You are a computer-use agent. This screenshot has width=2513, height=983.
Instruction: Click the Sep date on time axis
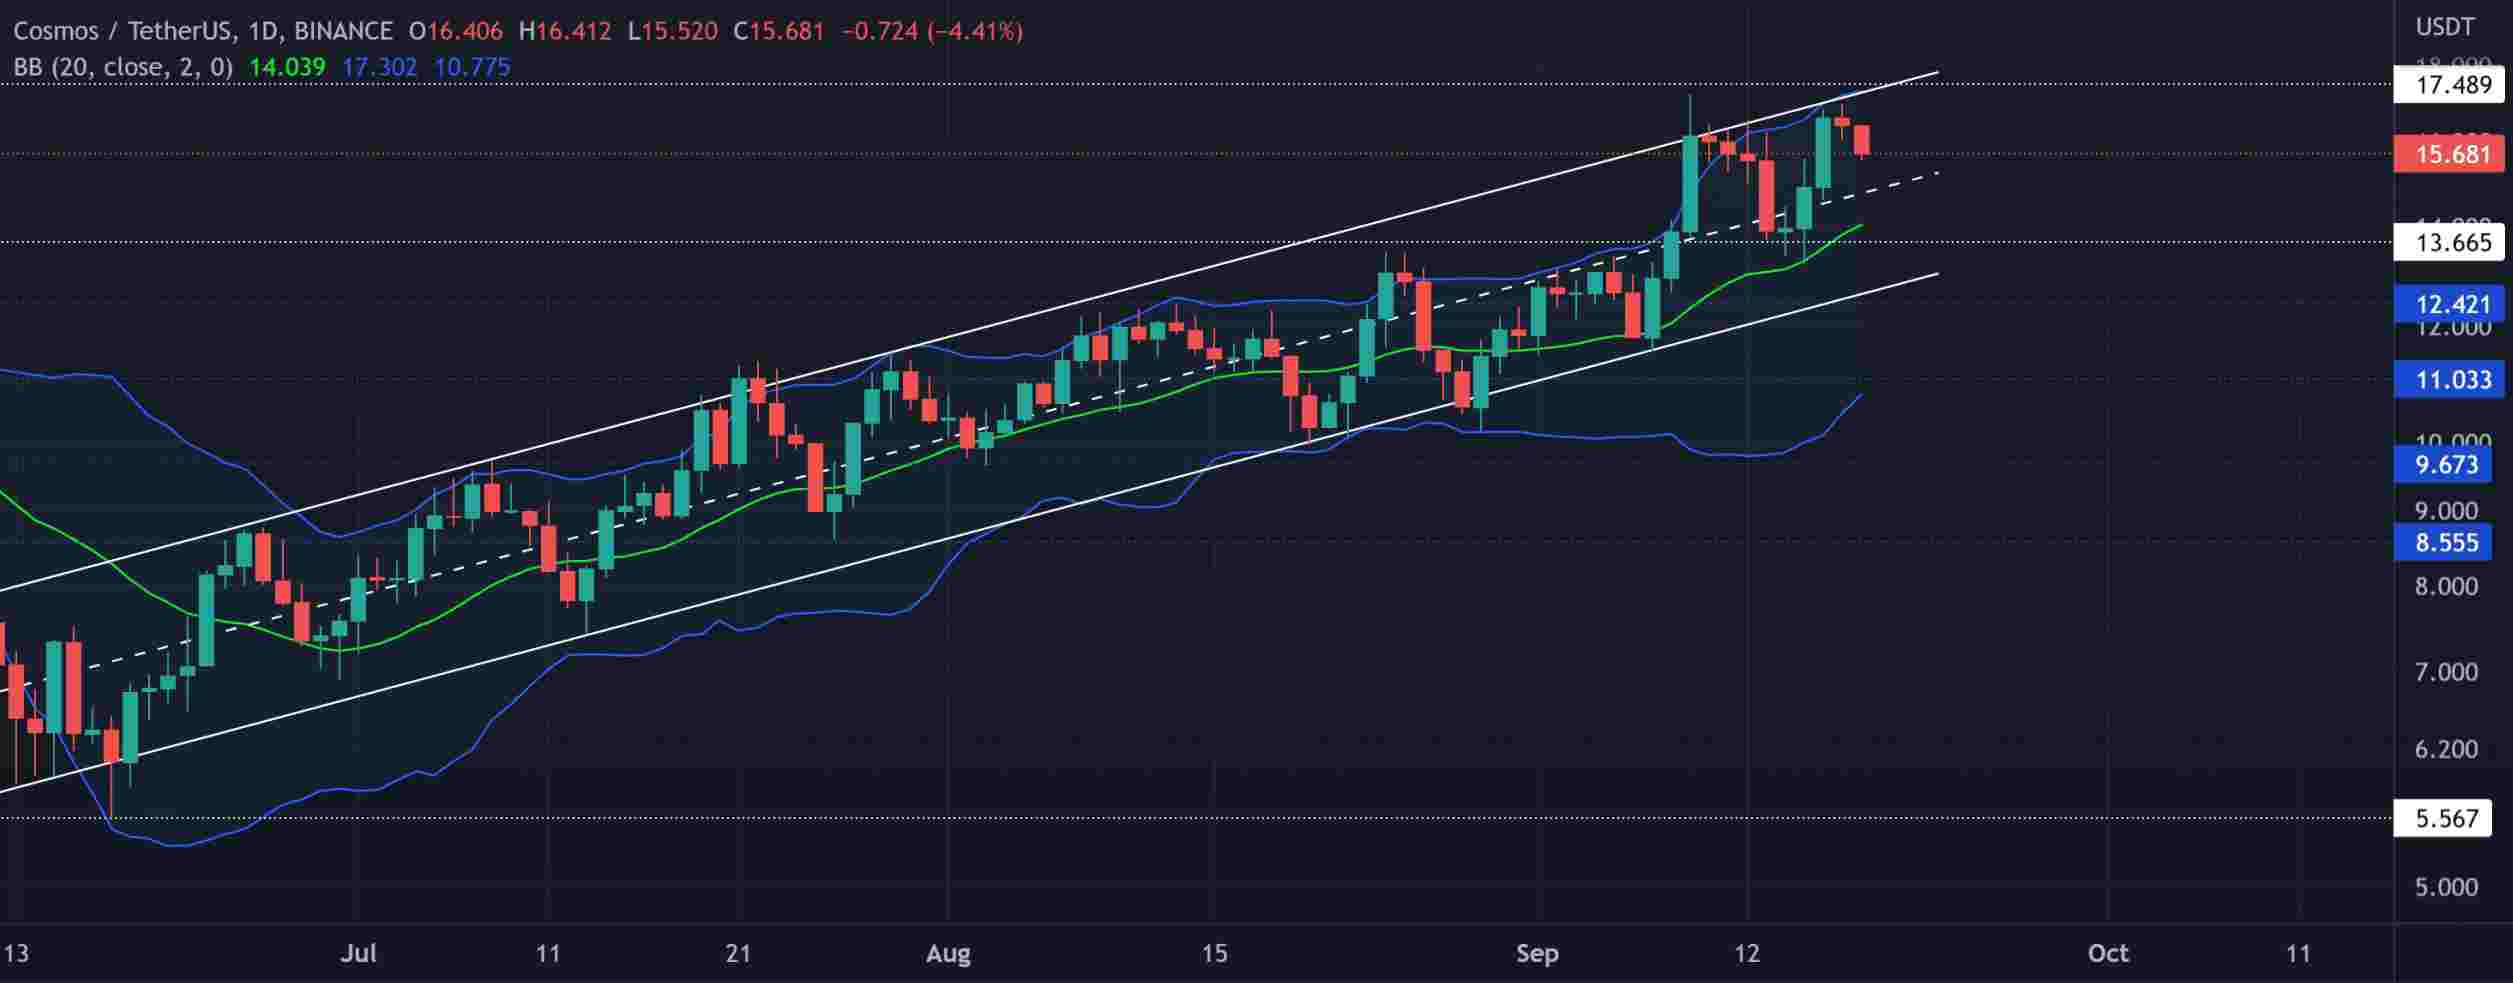1537,954
